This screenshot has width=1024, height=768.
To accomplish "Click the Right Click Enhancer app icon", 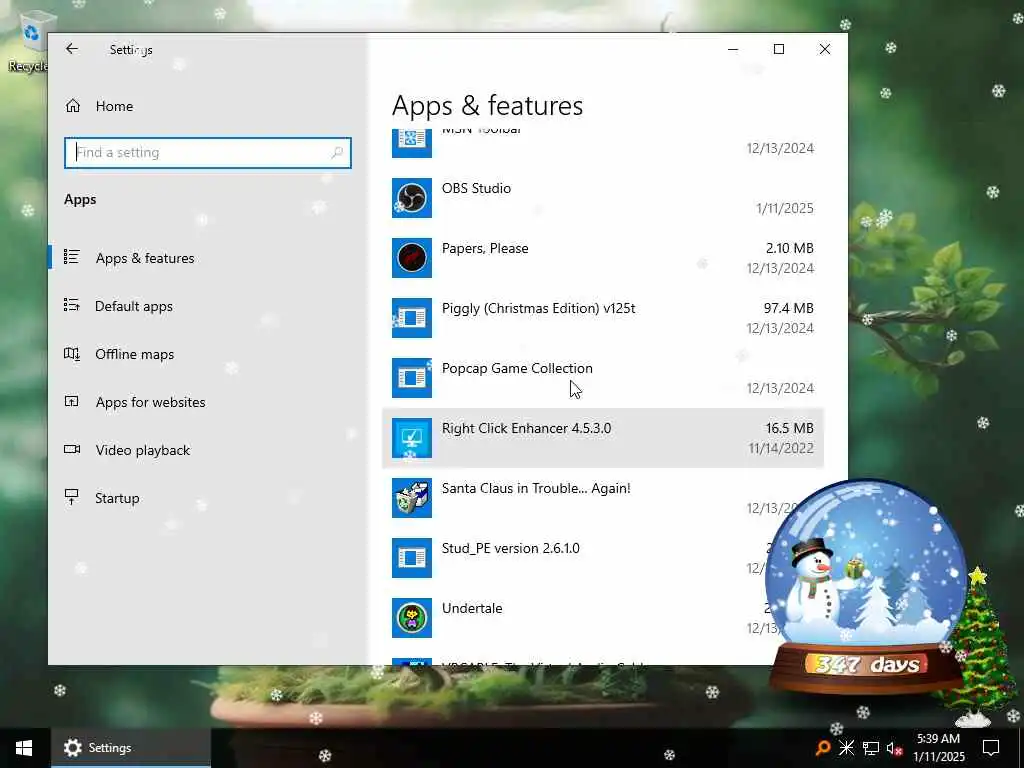I will pyautogui.click(x=411, y=438).
